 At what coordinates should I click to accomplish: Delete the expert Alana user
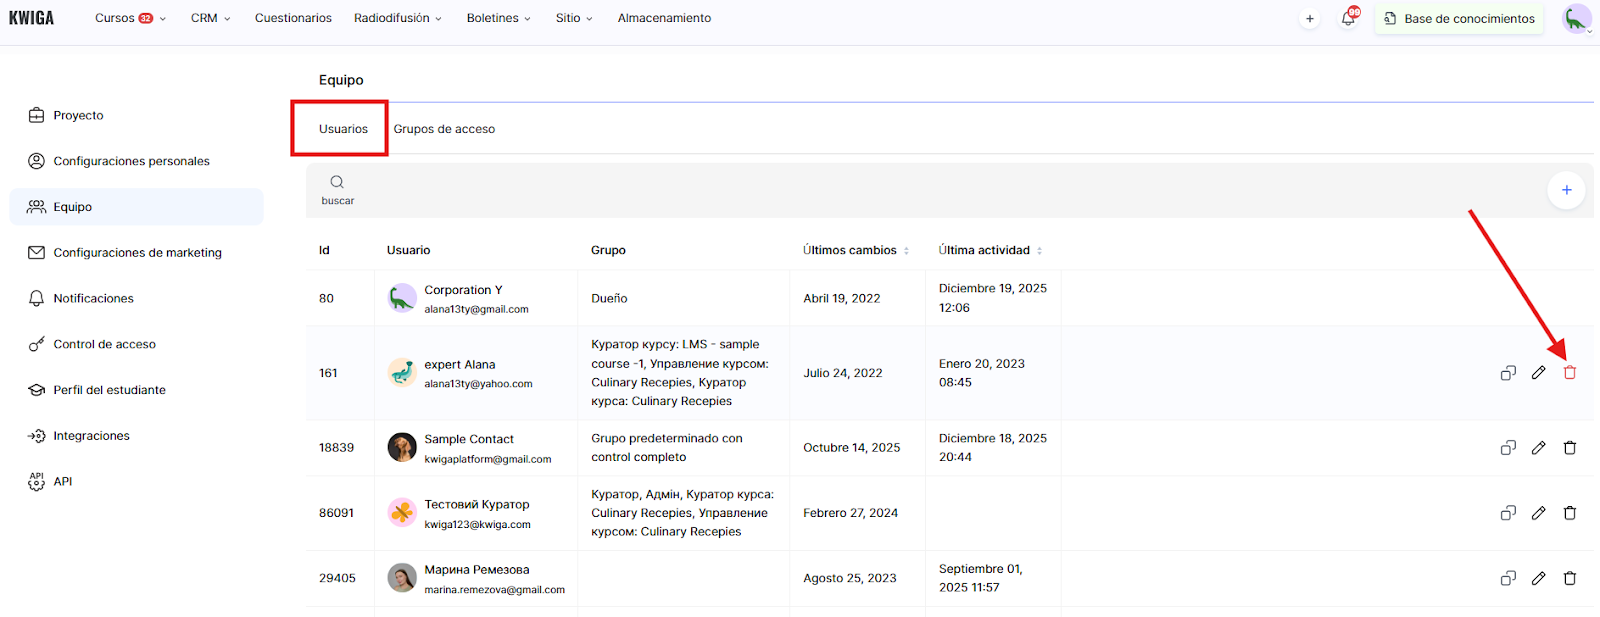click(1569, 373)
